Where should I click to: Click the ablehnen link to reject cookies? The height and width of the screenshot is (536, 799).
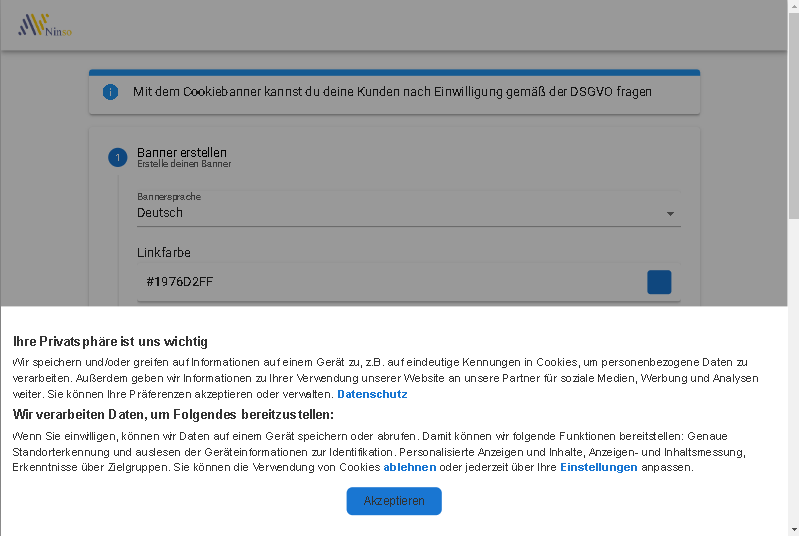(x=409, y=467)
